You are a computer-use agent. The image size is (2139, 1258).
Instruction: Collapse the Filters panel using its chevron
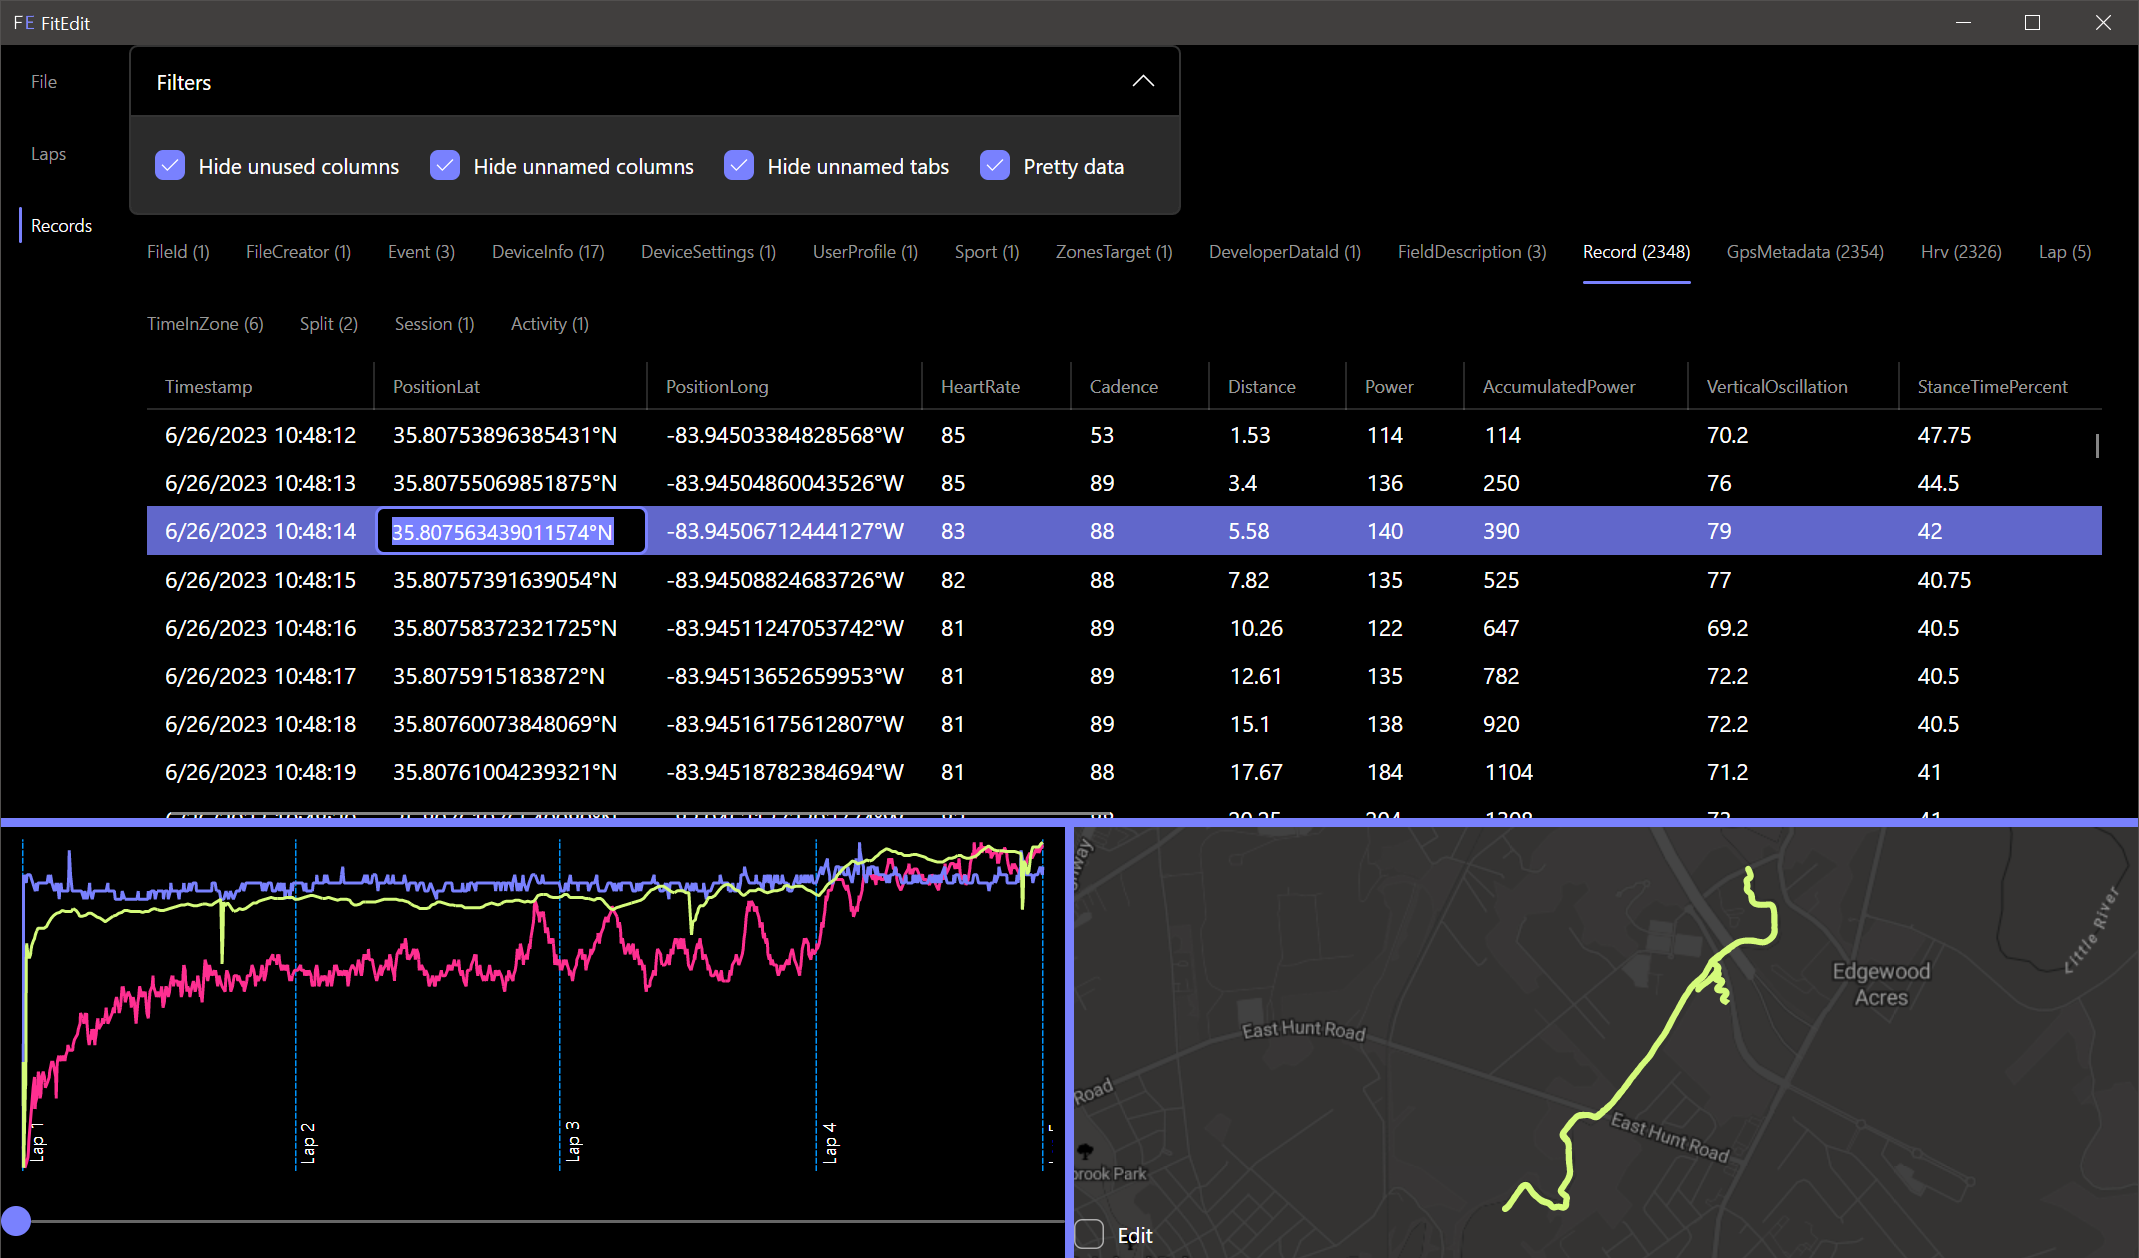(1143, 81)
